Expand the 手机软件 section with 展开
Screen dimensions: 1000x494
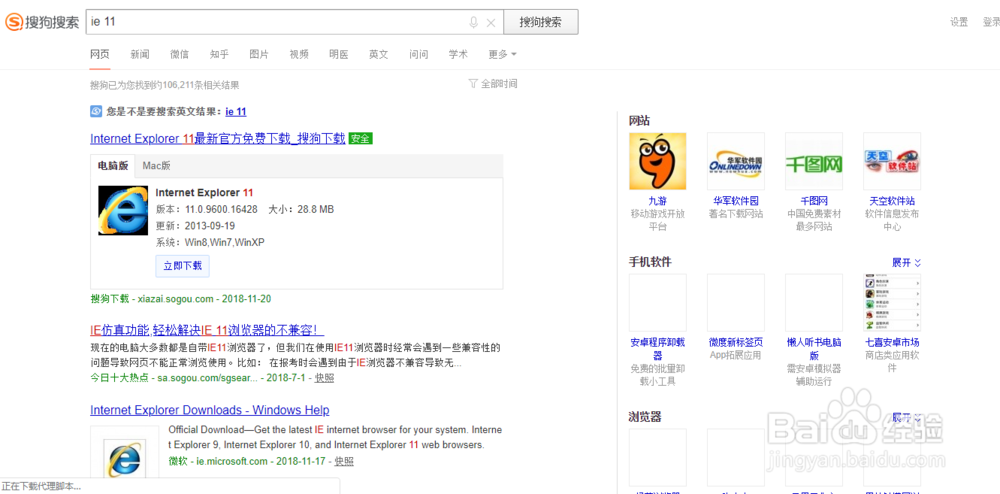tap(906, 262)
